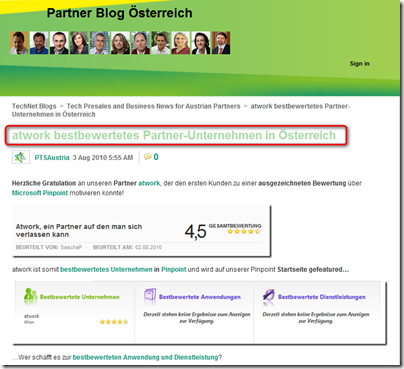404x369 pixels.
Task: Click the ninth team member photo in header
Action: pos(181,43)
